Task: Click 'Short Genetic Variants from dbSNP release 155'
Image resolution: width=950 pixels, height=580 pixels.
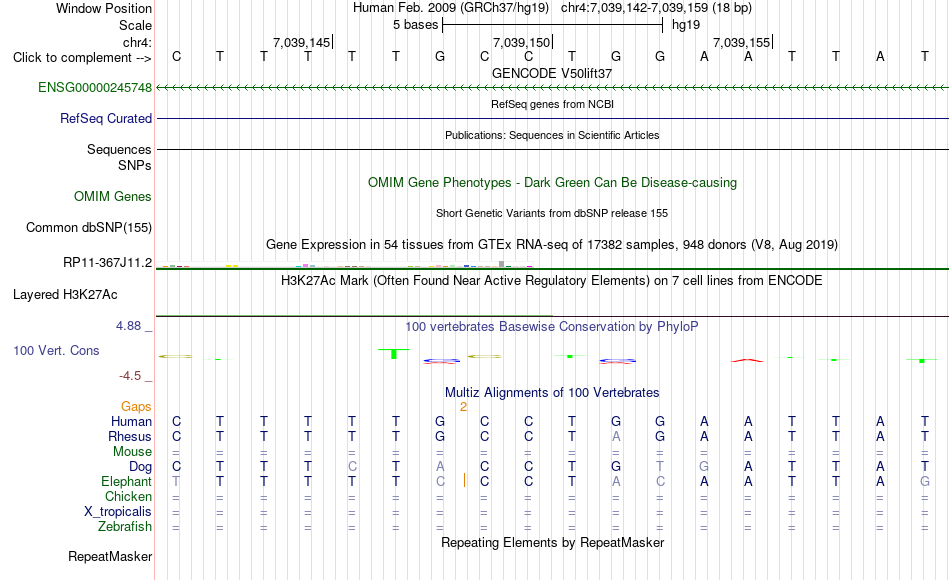Action: 552,213
